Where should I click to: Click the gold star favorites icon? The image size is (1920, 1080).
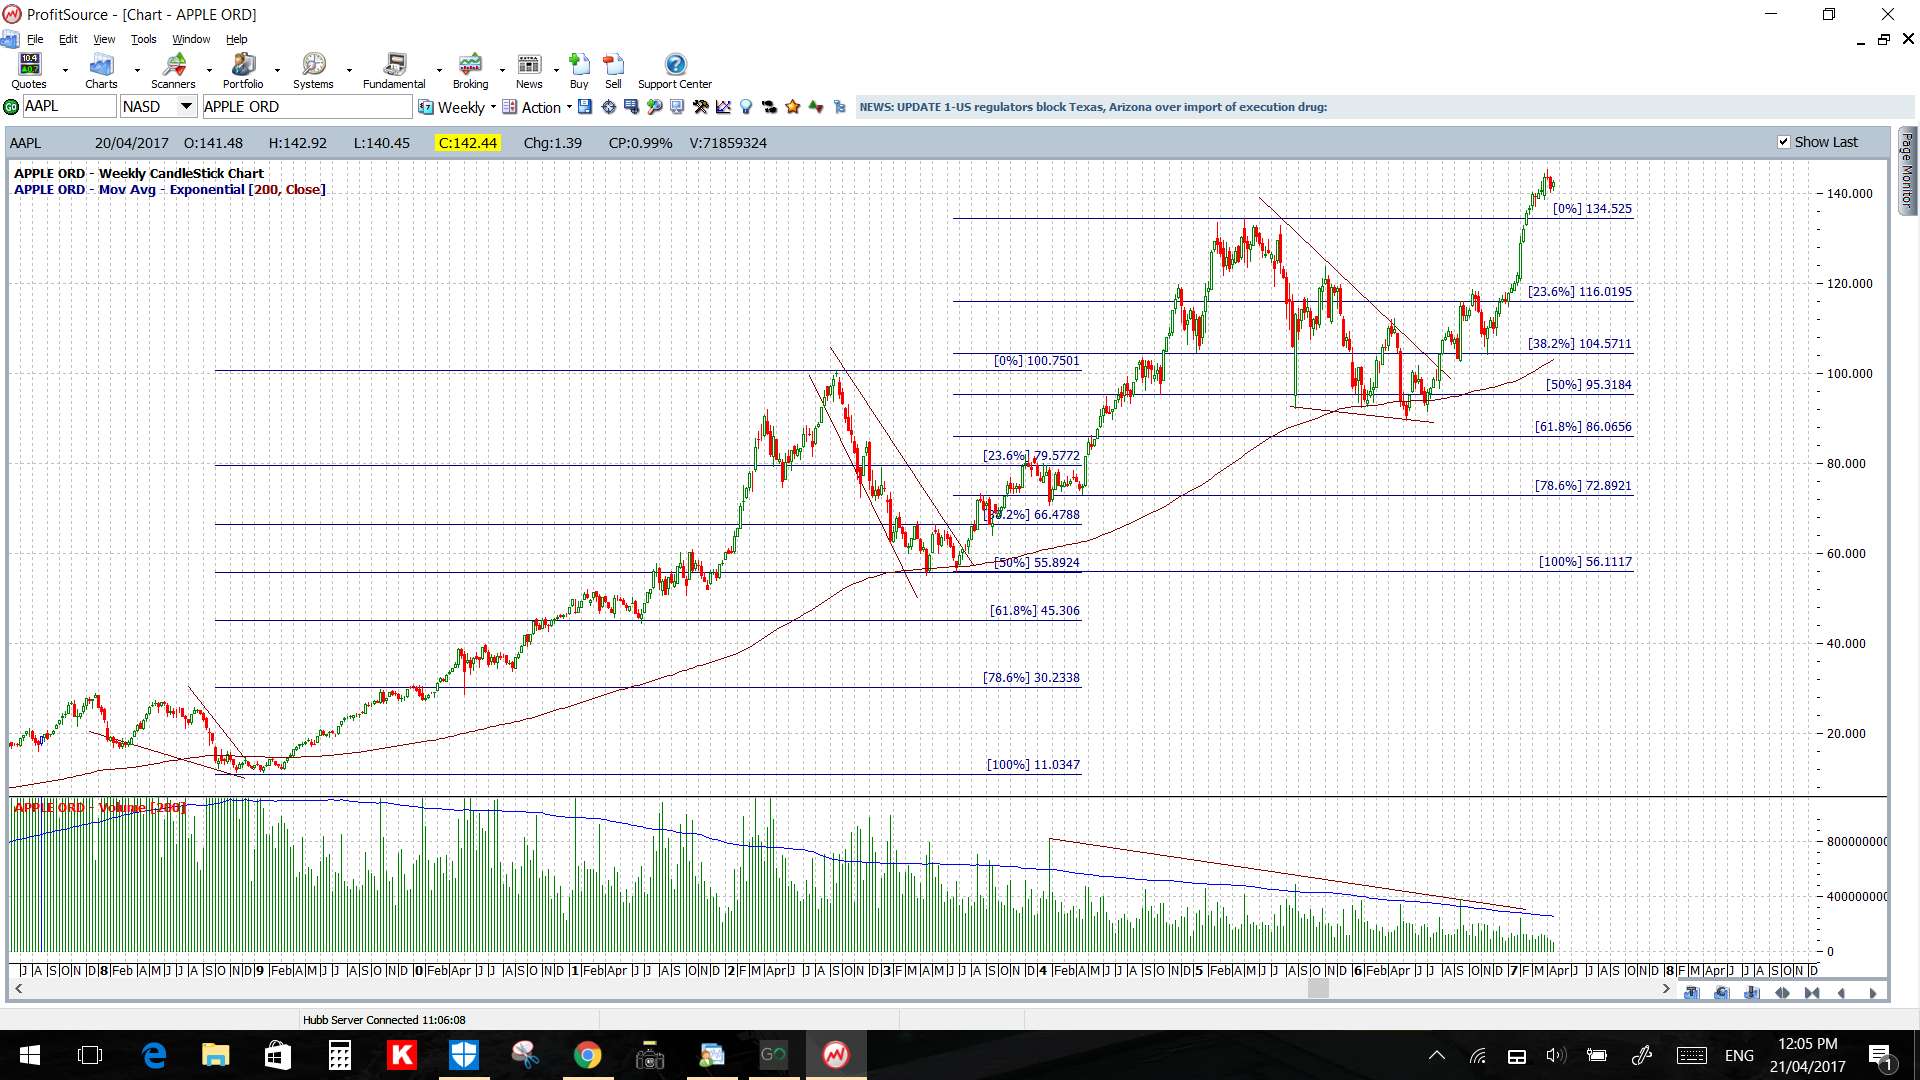(793, 107)
